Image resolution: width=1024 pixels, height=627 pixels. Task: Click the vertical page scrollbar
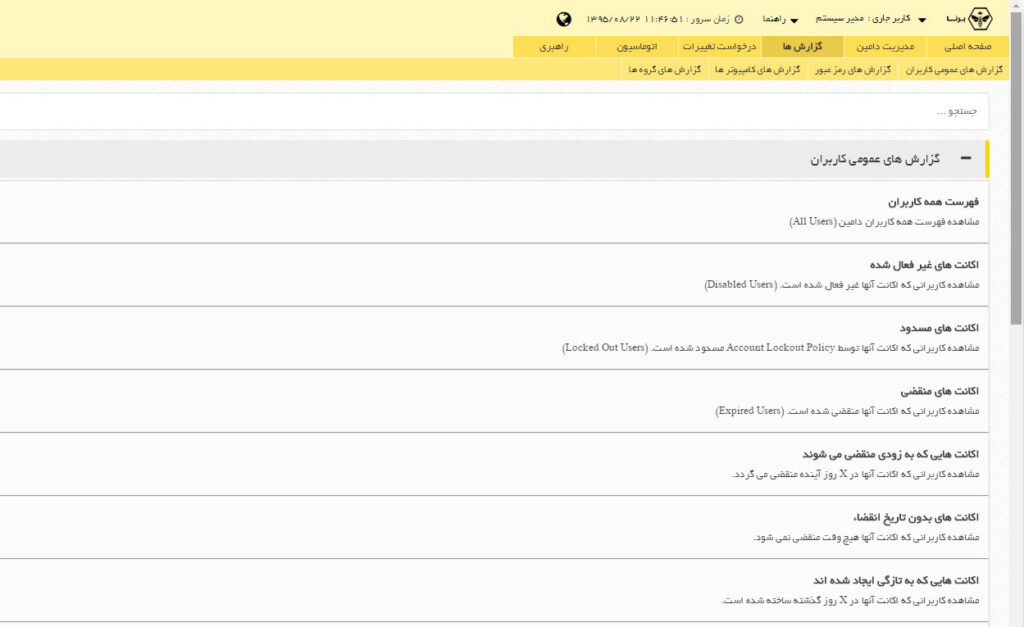[x=1016, y=200]
